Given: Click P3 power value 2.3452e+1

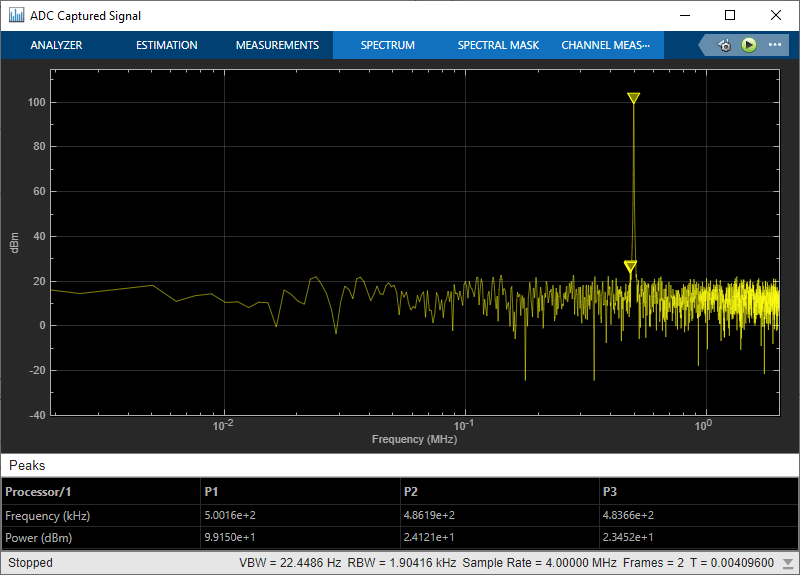Looking at the screenshot, I should 628,537.
